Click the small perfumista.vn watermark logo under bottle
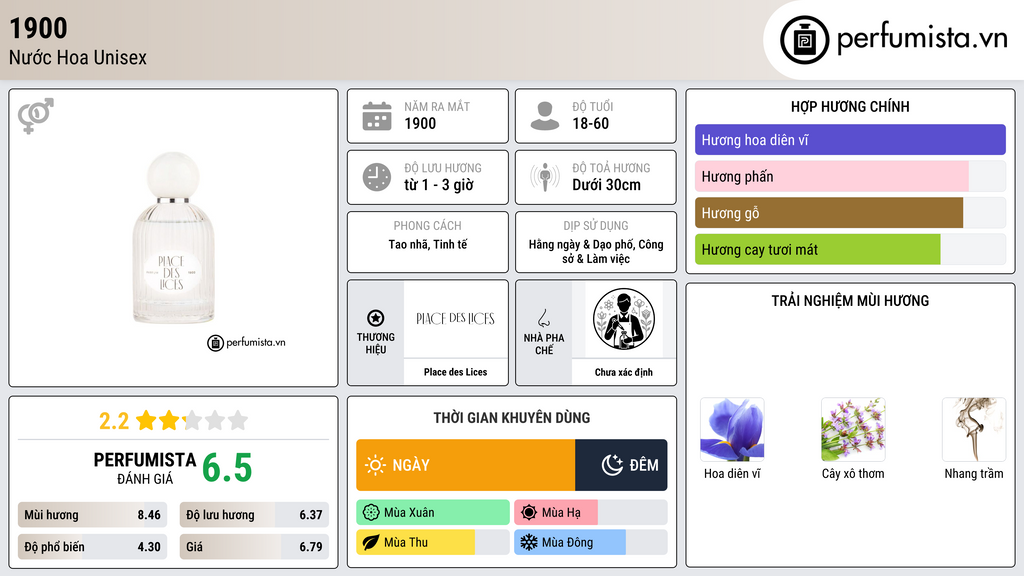The height and width of the screenshot is (576, 1024). 246,342
